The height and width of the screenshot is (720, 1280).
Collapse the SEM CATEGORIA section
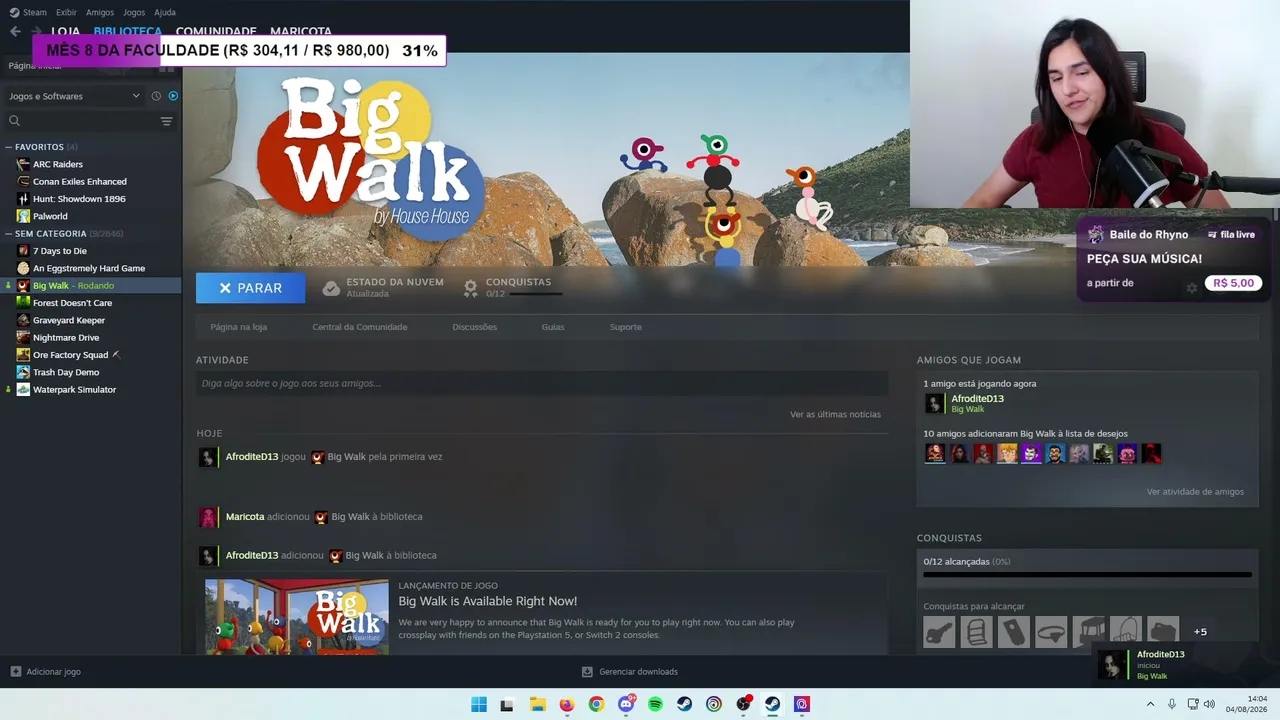click(9, 234)
